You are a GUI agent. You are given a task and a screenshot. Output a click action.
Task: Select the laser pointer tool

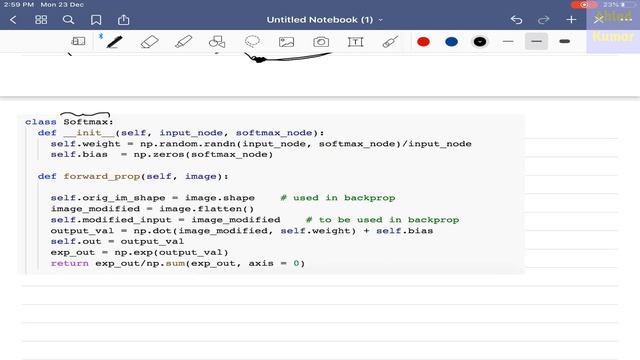pos(390,42)
